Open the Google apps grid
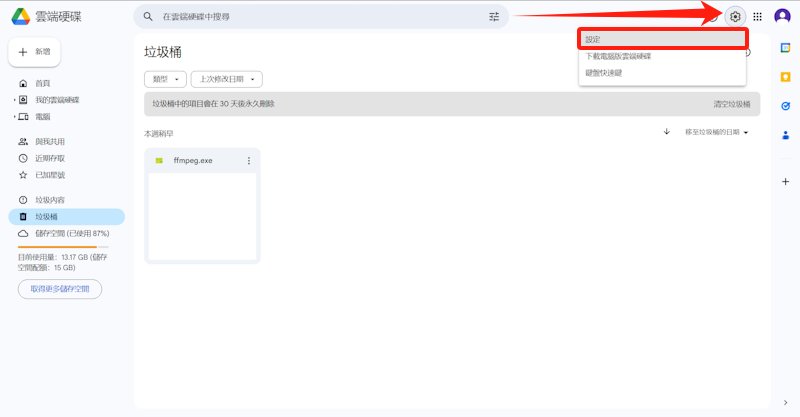Screen dimensions: 800x417 pyautogui.click(x=758, y=17)
